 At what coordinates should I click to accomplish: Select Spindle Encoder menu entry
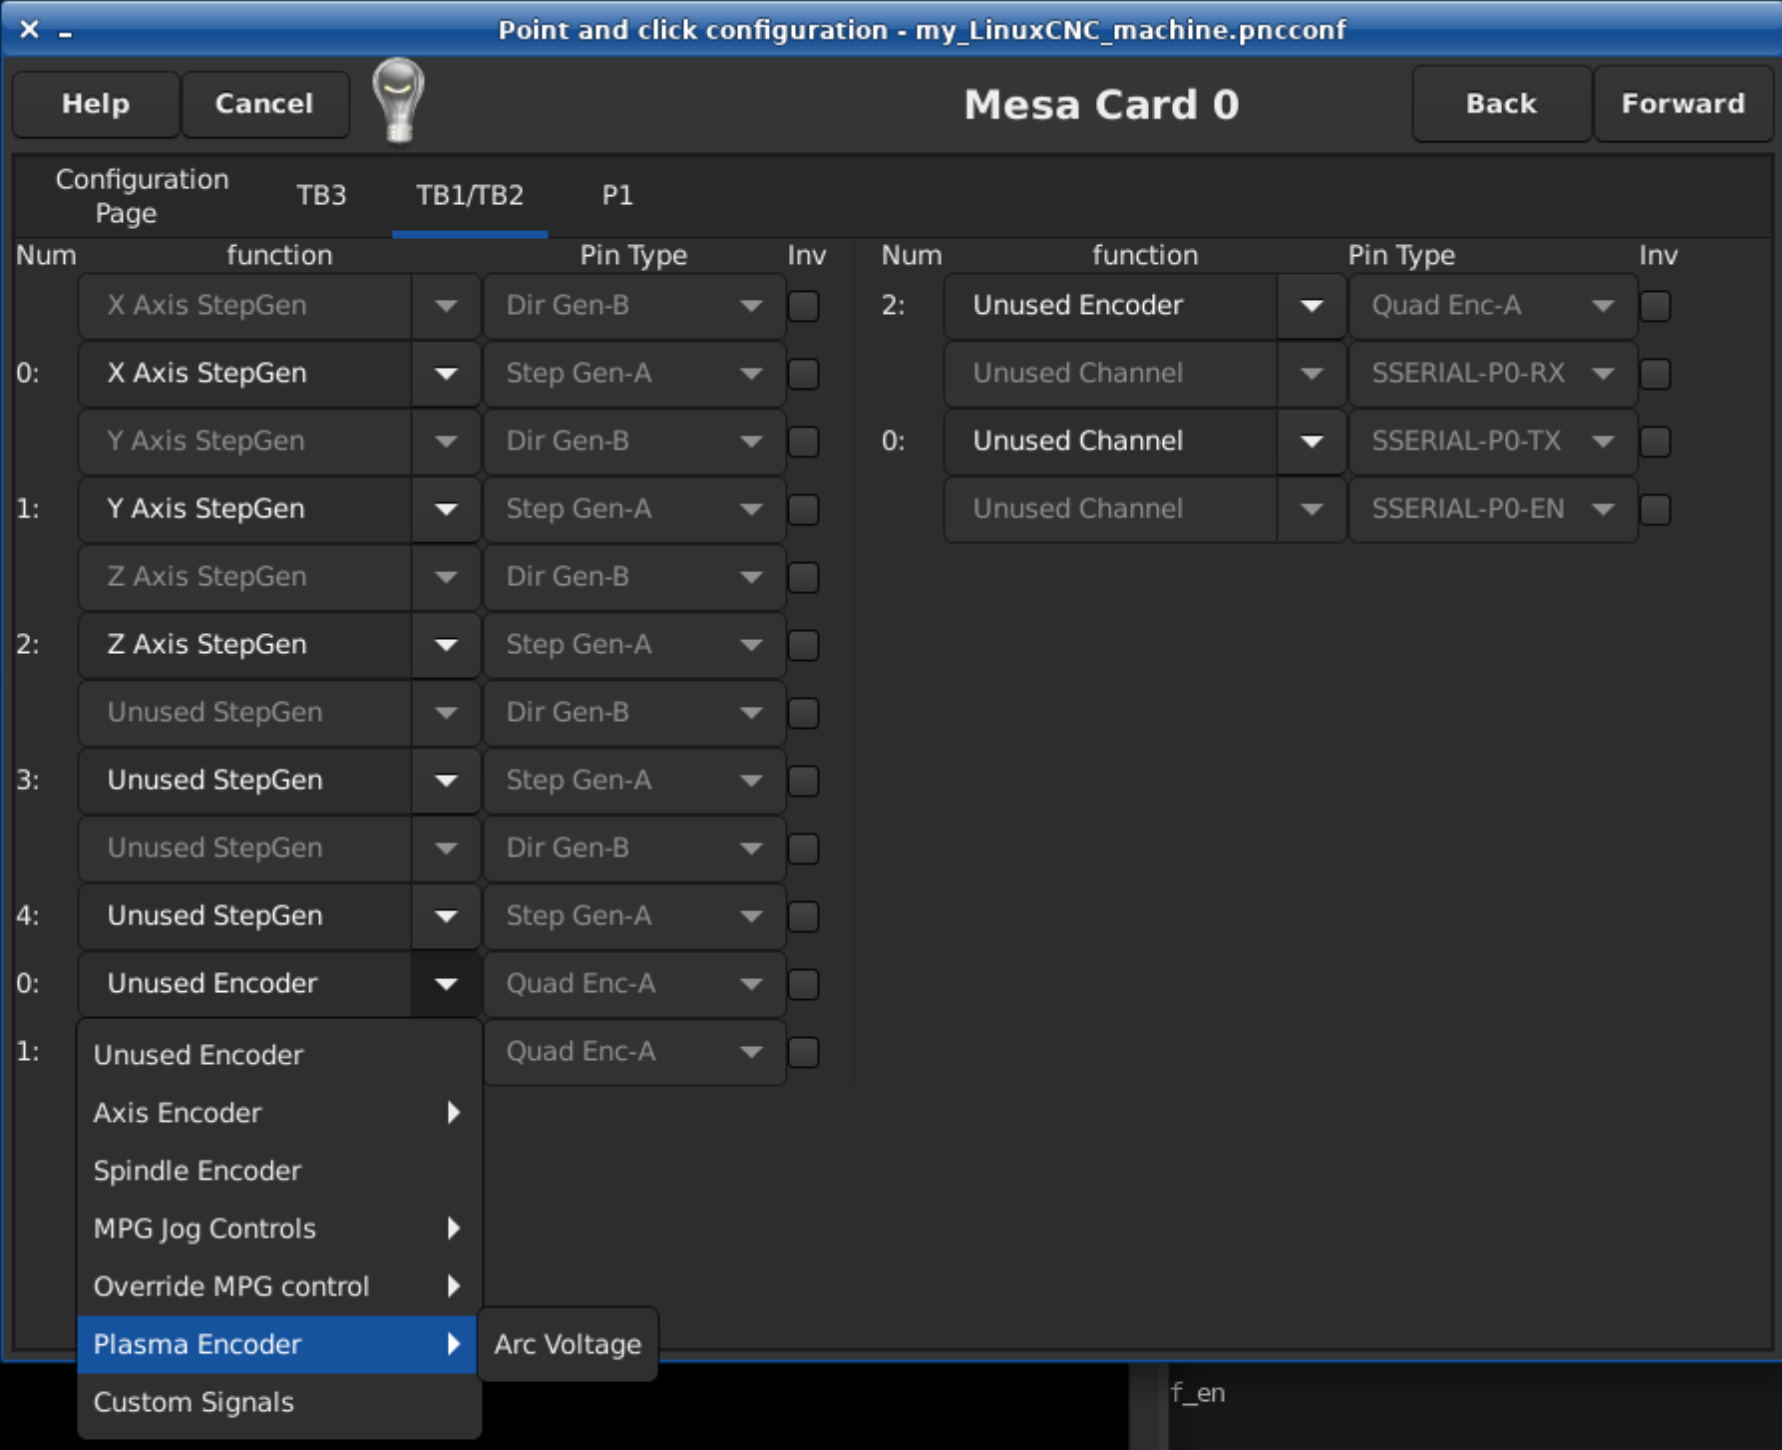(279, 1171)
